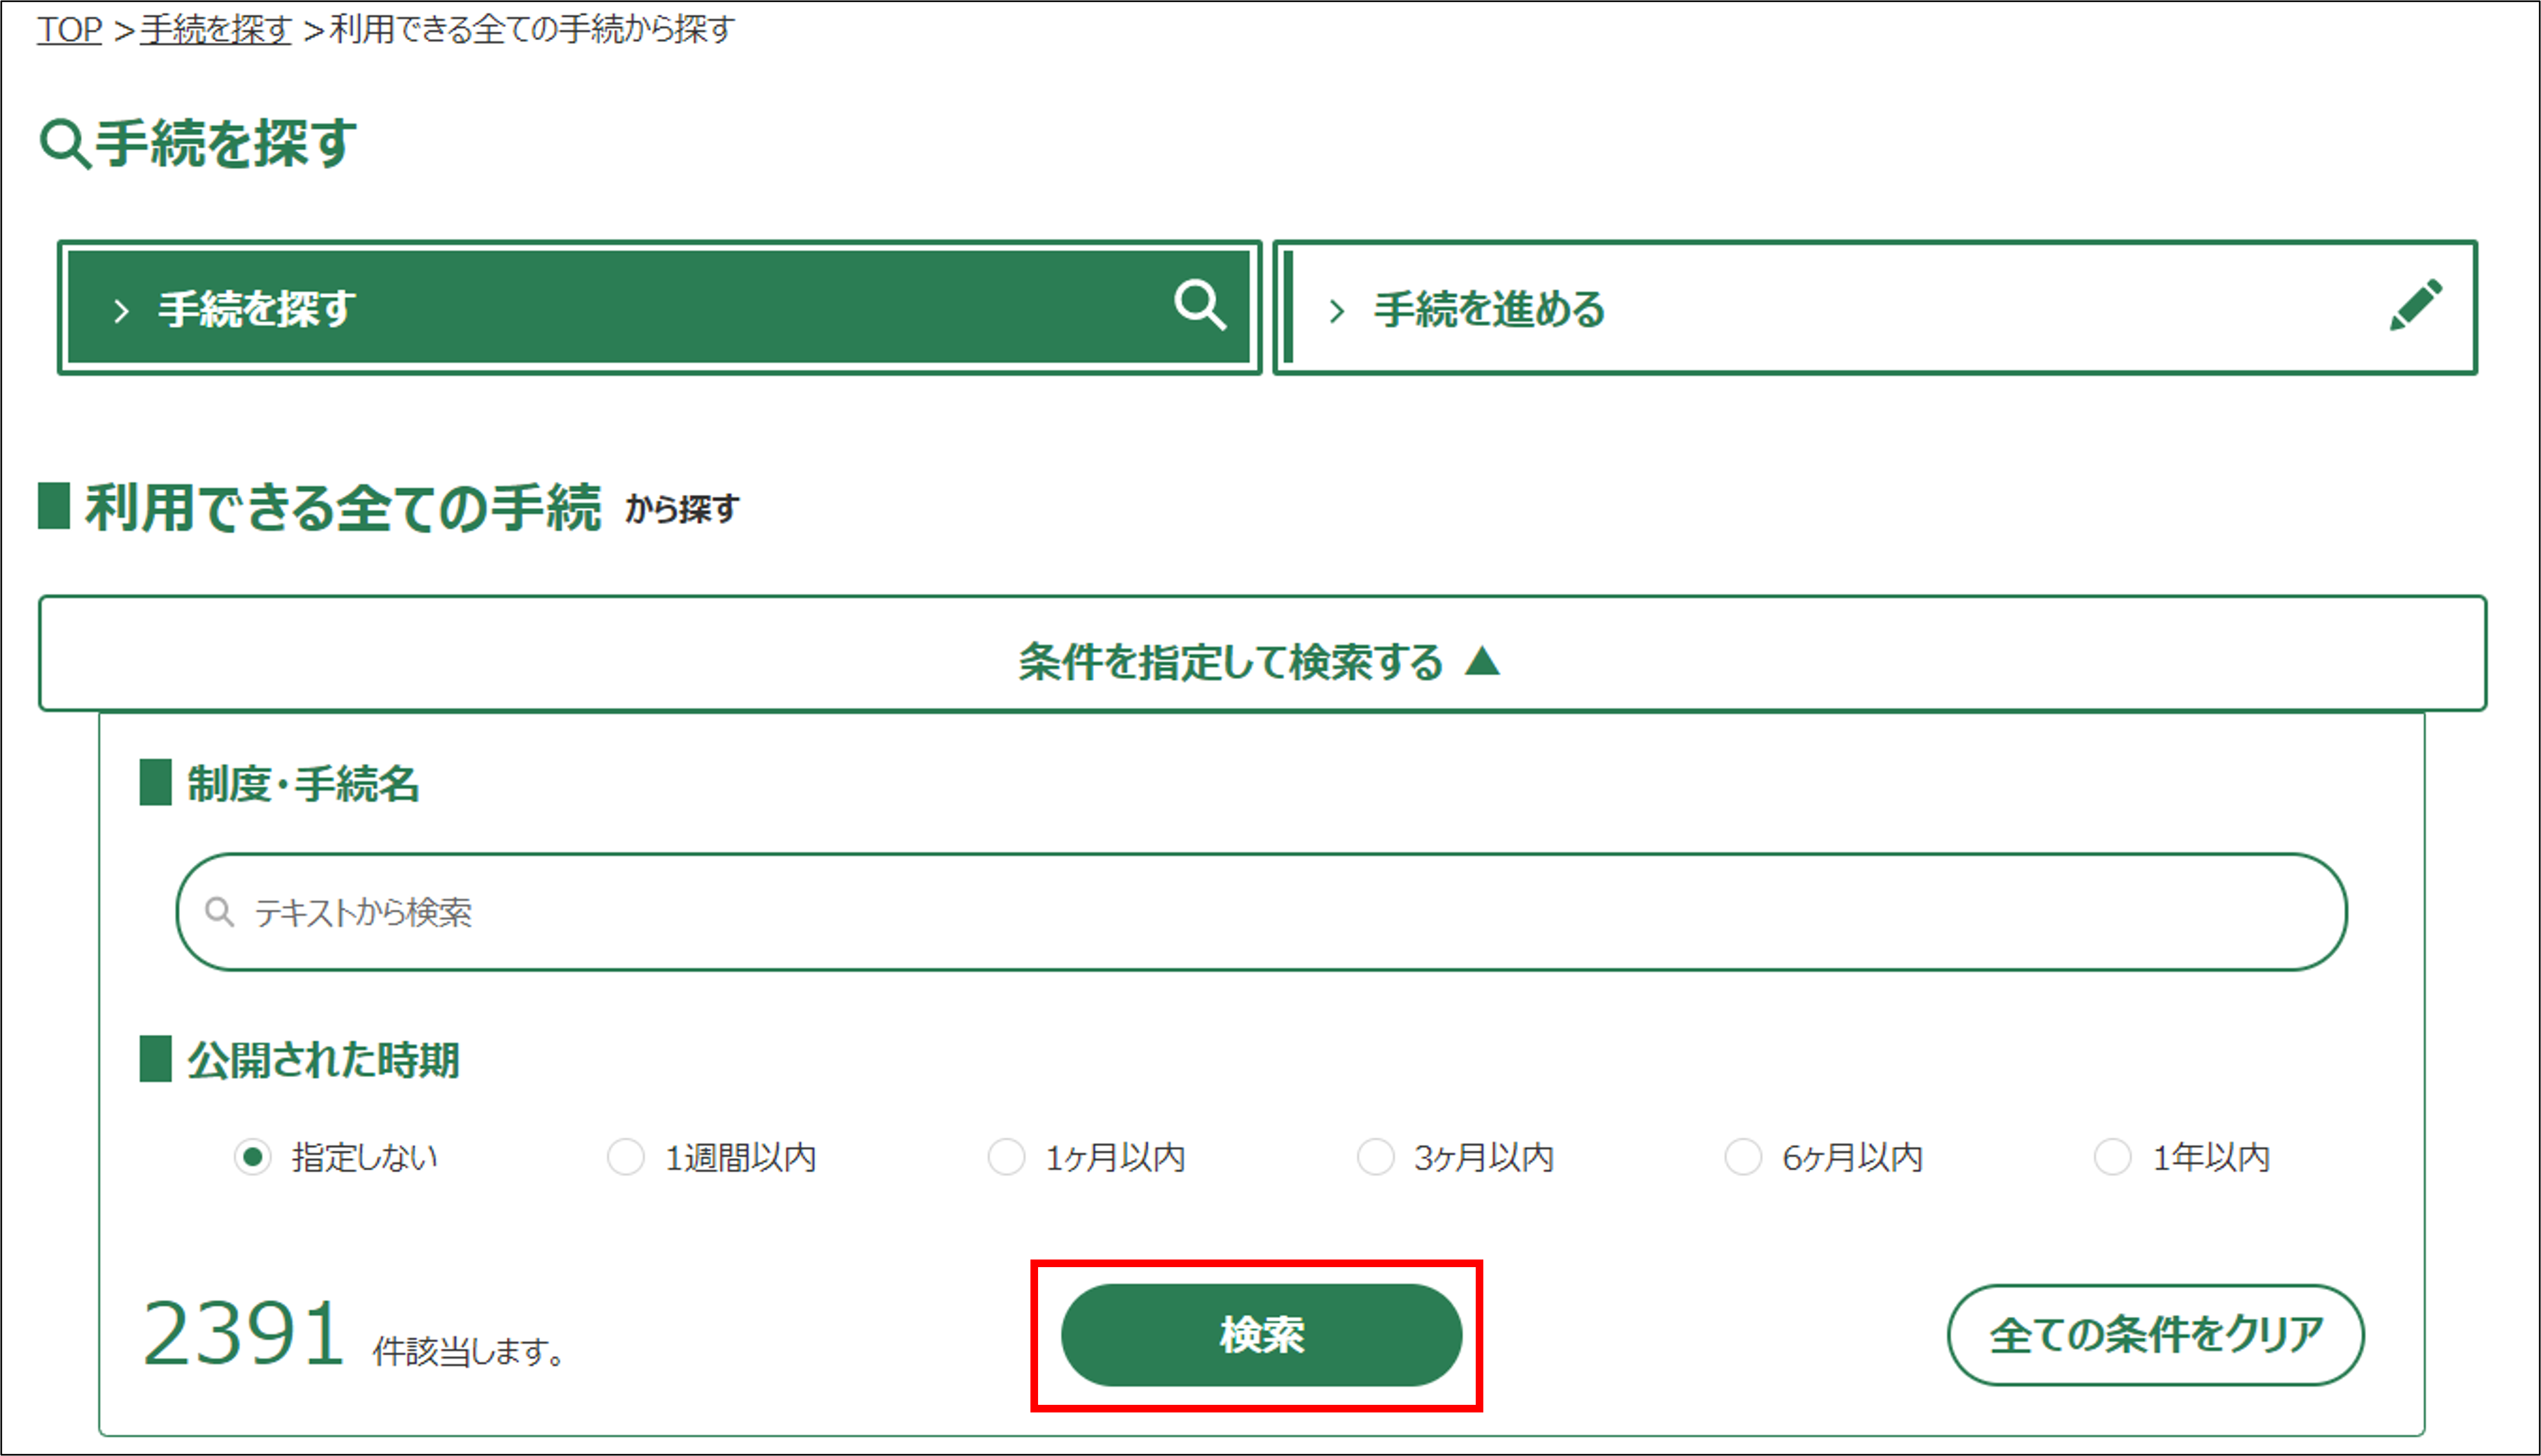Screen dimensions: 2541x1456
Task: Choose the 1ヶ月以内 radio option
Action: point(1006,1157)
